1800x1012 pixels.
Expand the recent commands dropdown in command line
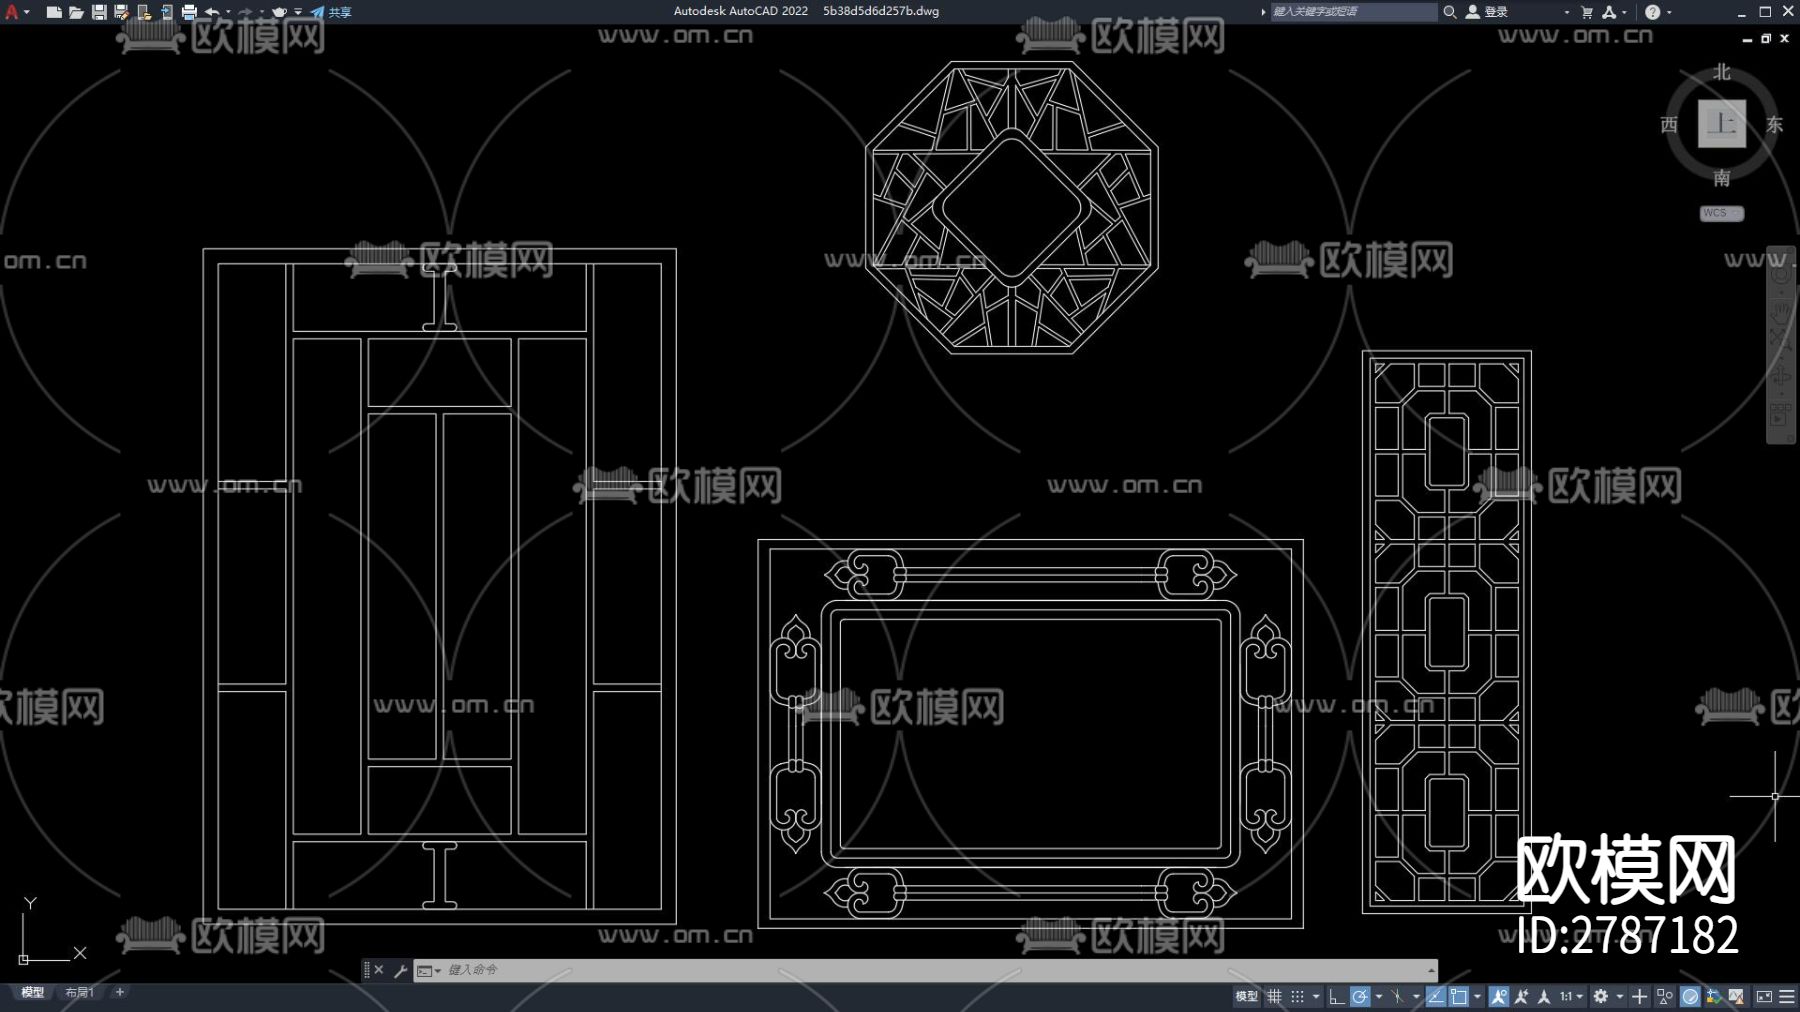click(x=428, y=970)
